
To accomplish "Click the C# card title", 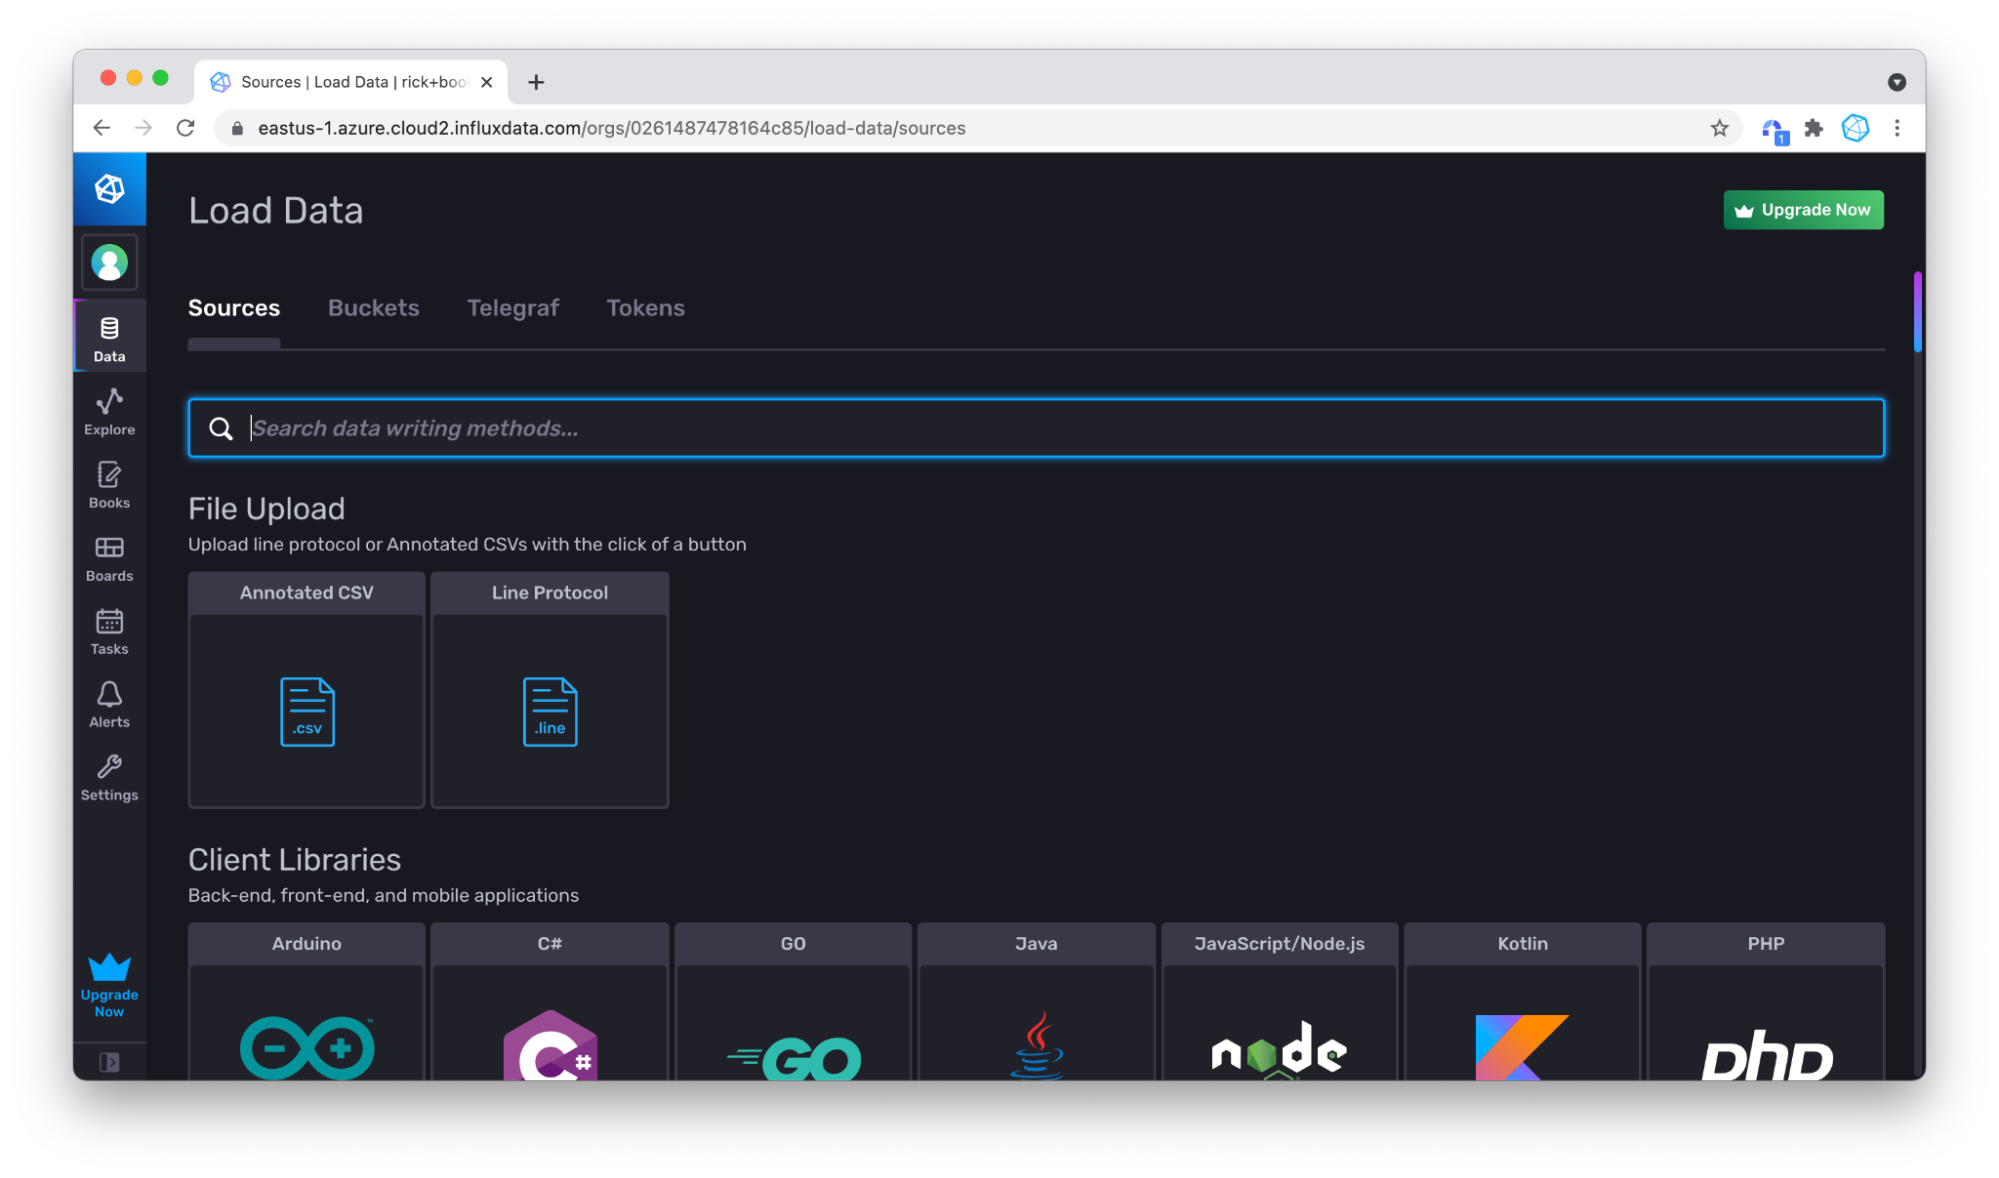I will coord(550,943).
